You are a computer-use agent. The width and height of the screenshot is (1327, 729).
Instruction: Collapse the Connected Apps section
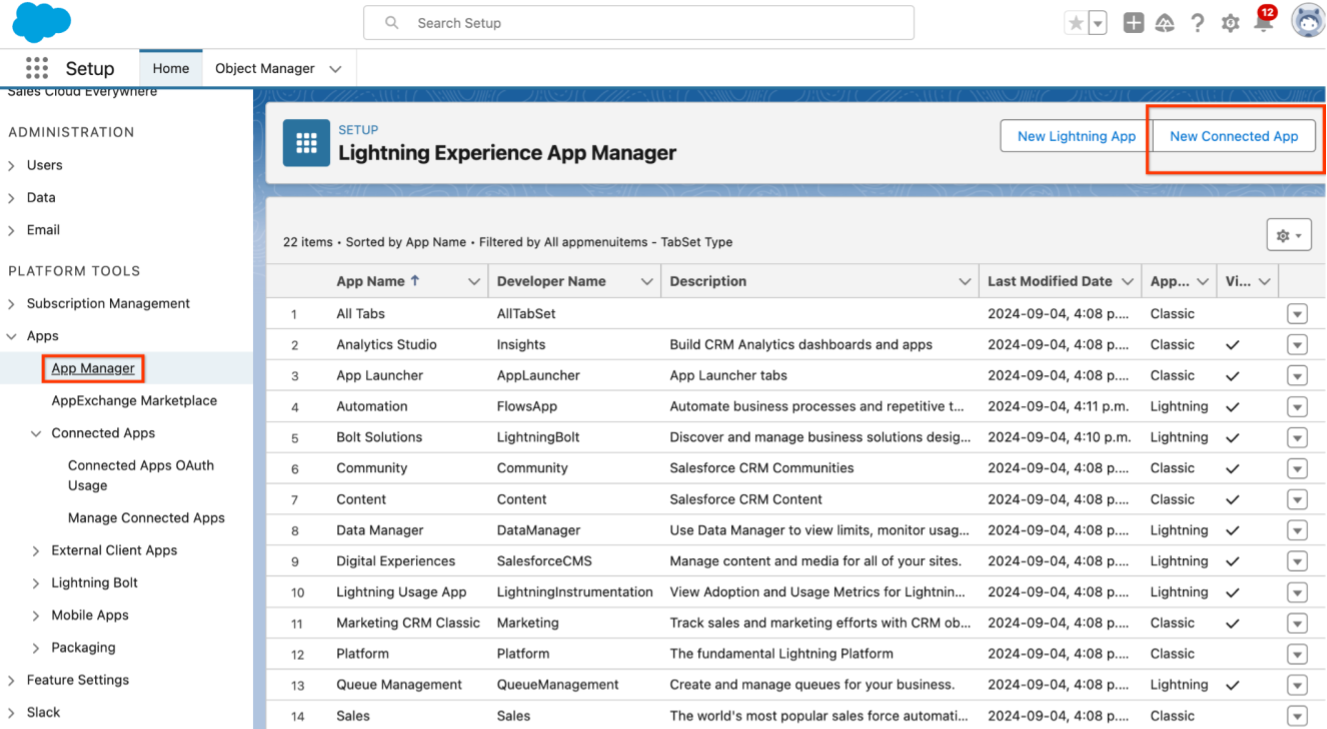tap(36, 434)
